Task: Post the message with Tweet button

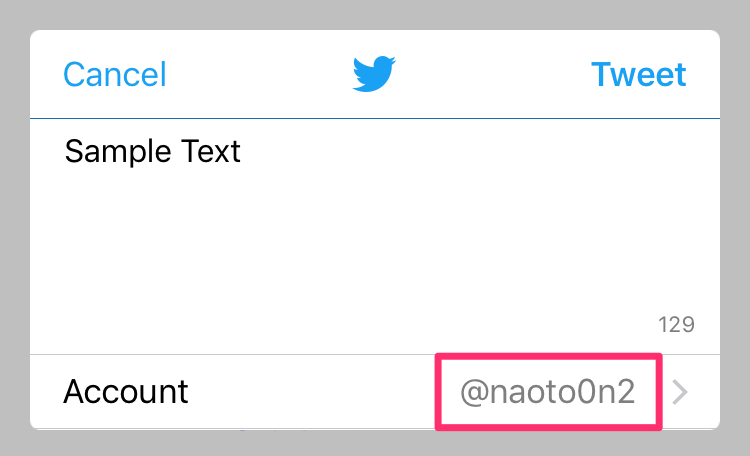Action: [x=639, y=75]
